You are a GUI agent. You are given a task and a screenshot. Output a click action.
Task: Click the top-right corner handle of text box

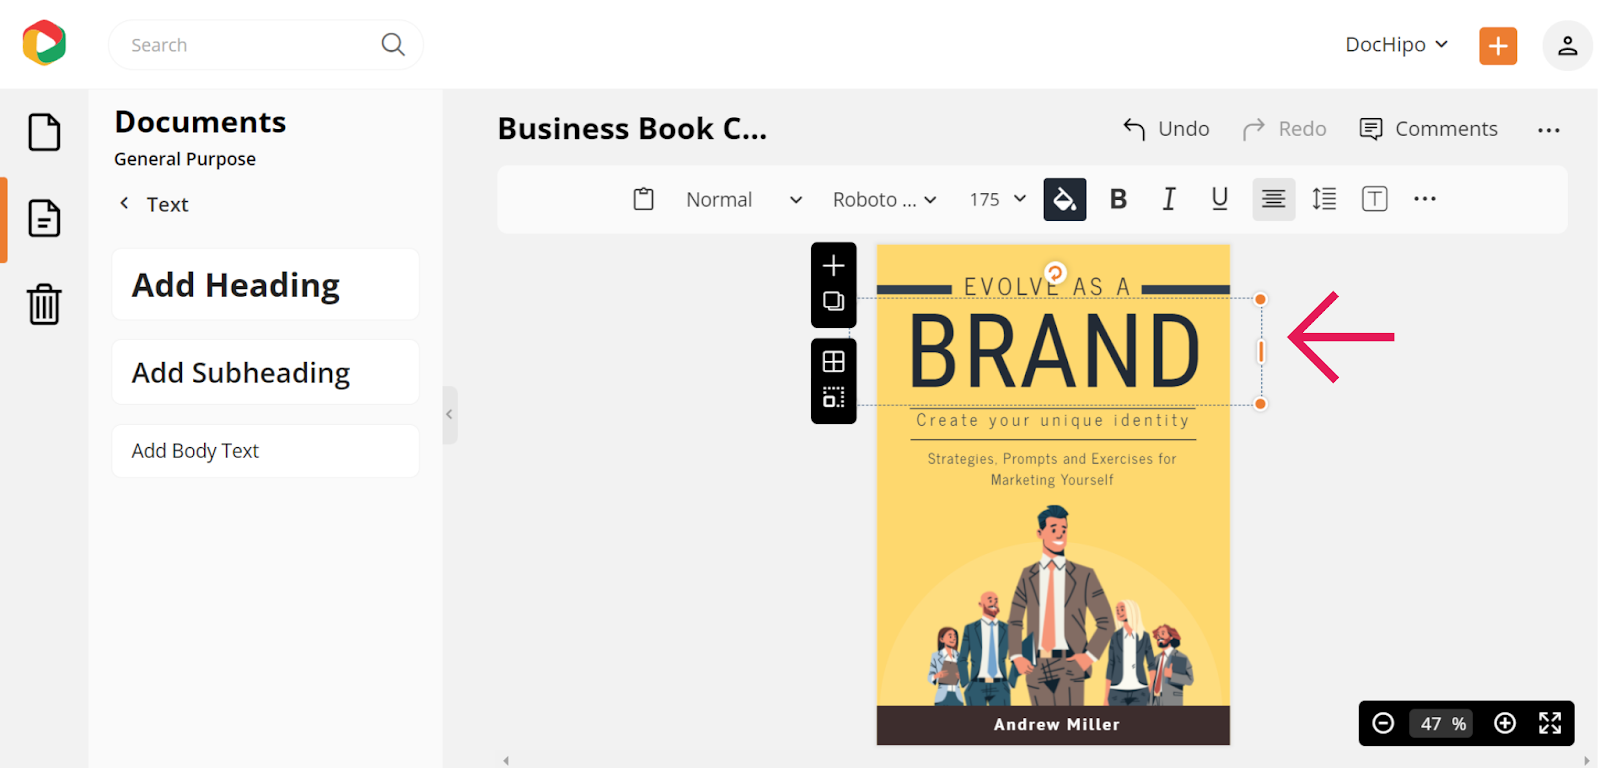[x=1261, y=299]
